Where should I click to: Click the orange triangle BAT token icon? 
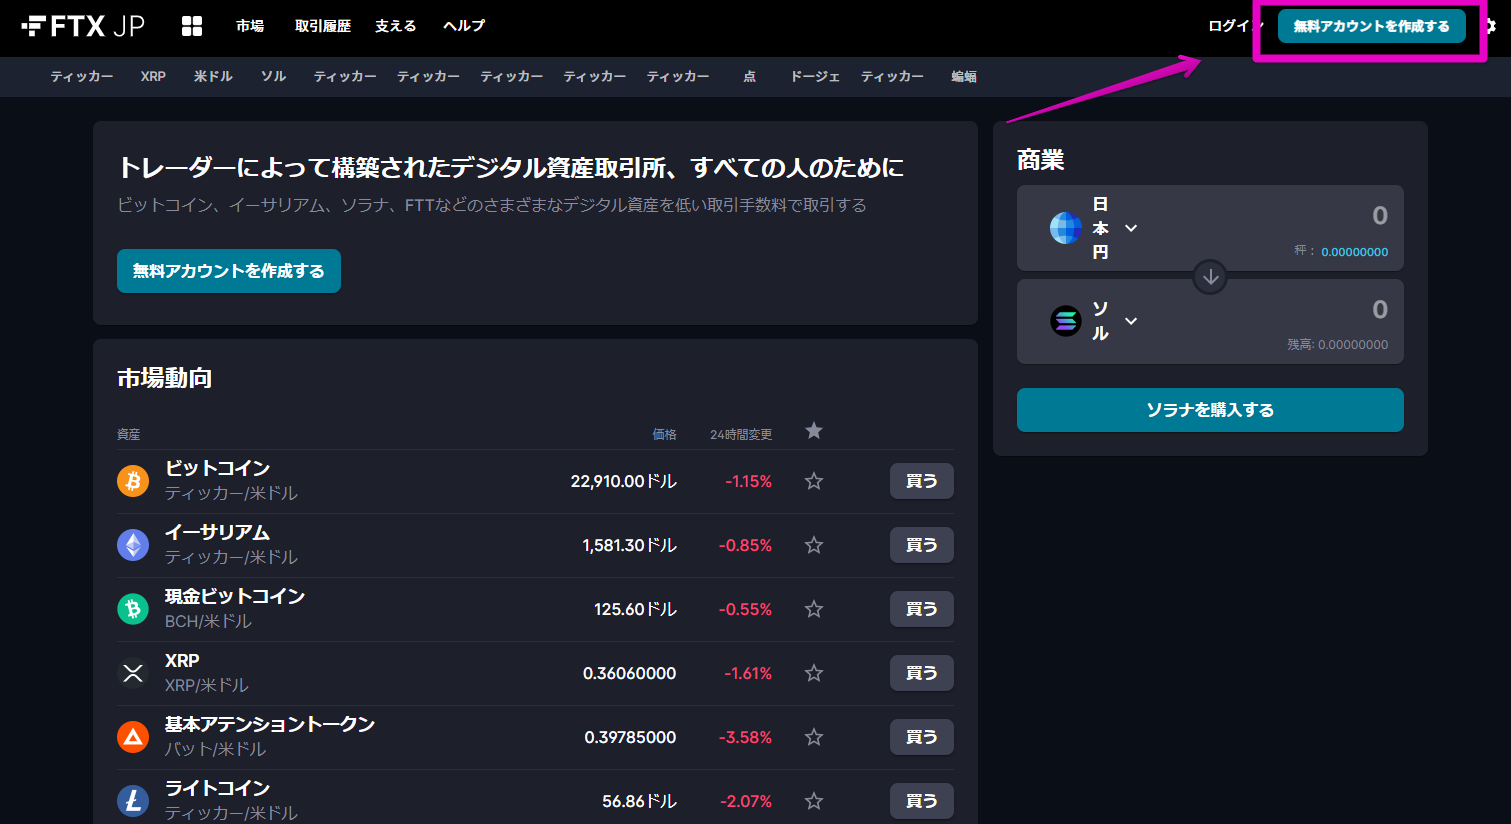pyautogui.click(x=133, y=737)
